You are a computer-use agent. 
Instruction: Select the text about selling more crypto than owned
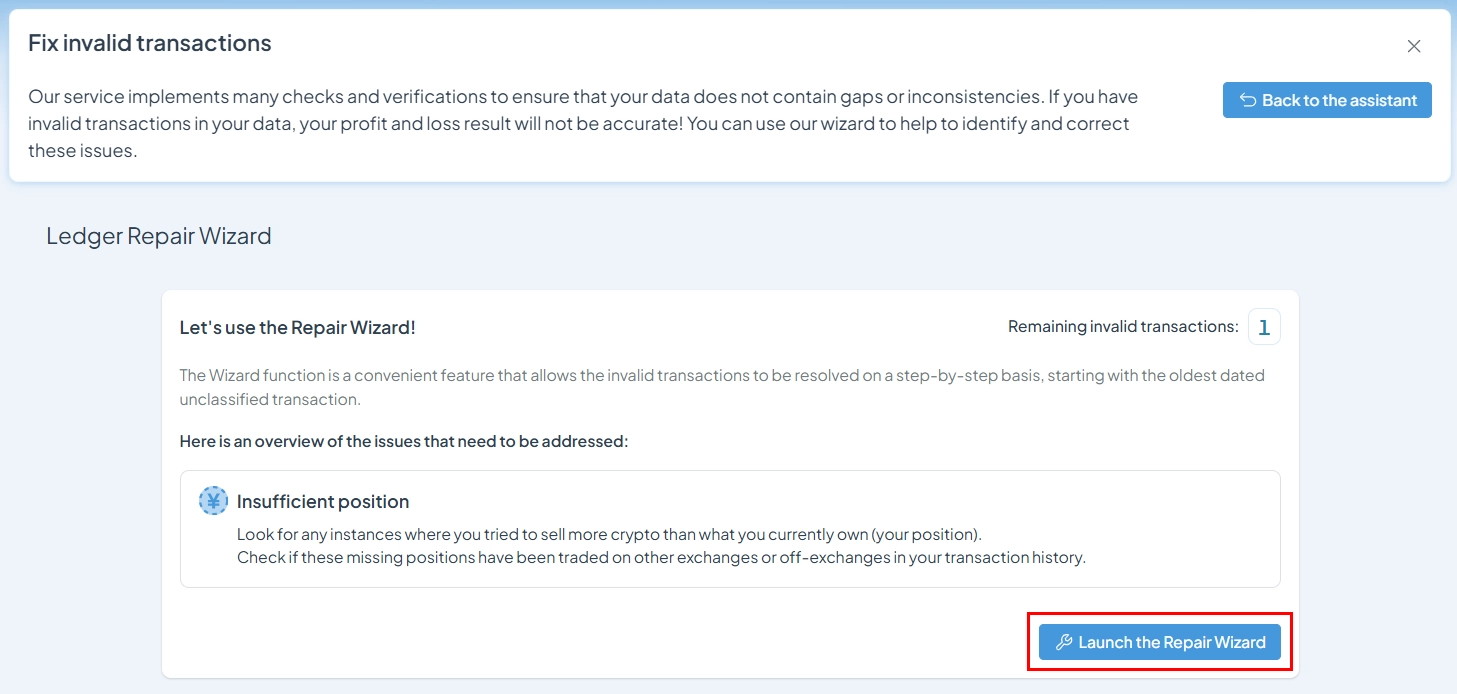(x=609, y=534)
